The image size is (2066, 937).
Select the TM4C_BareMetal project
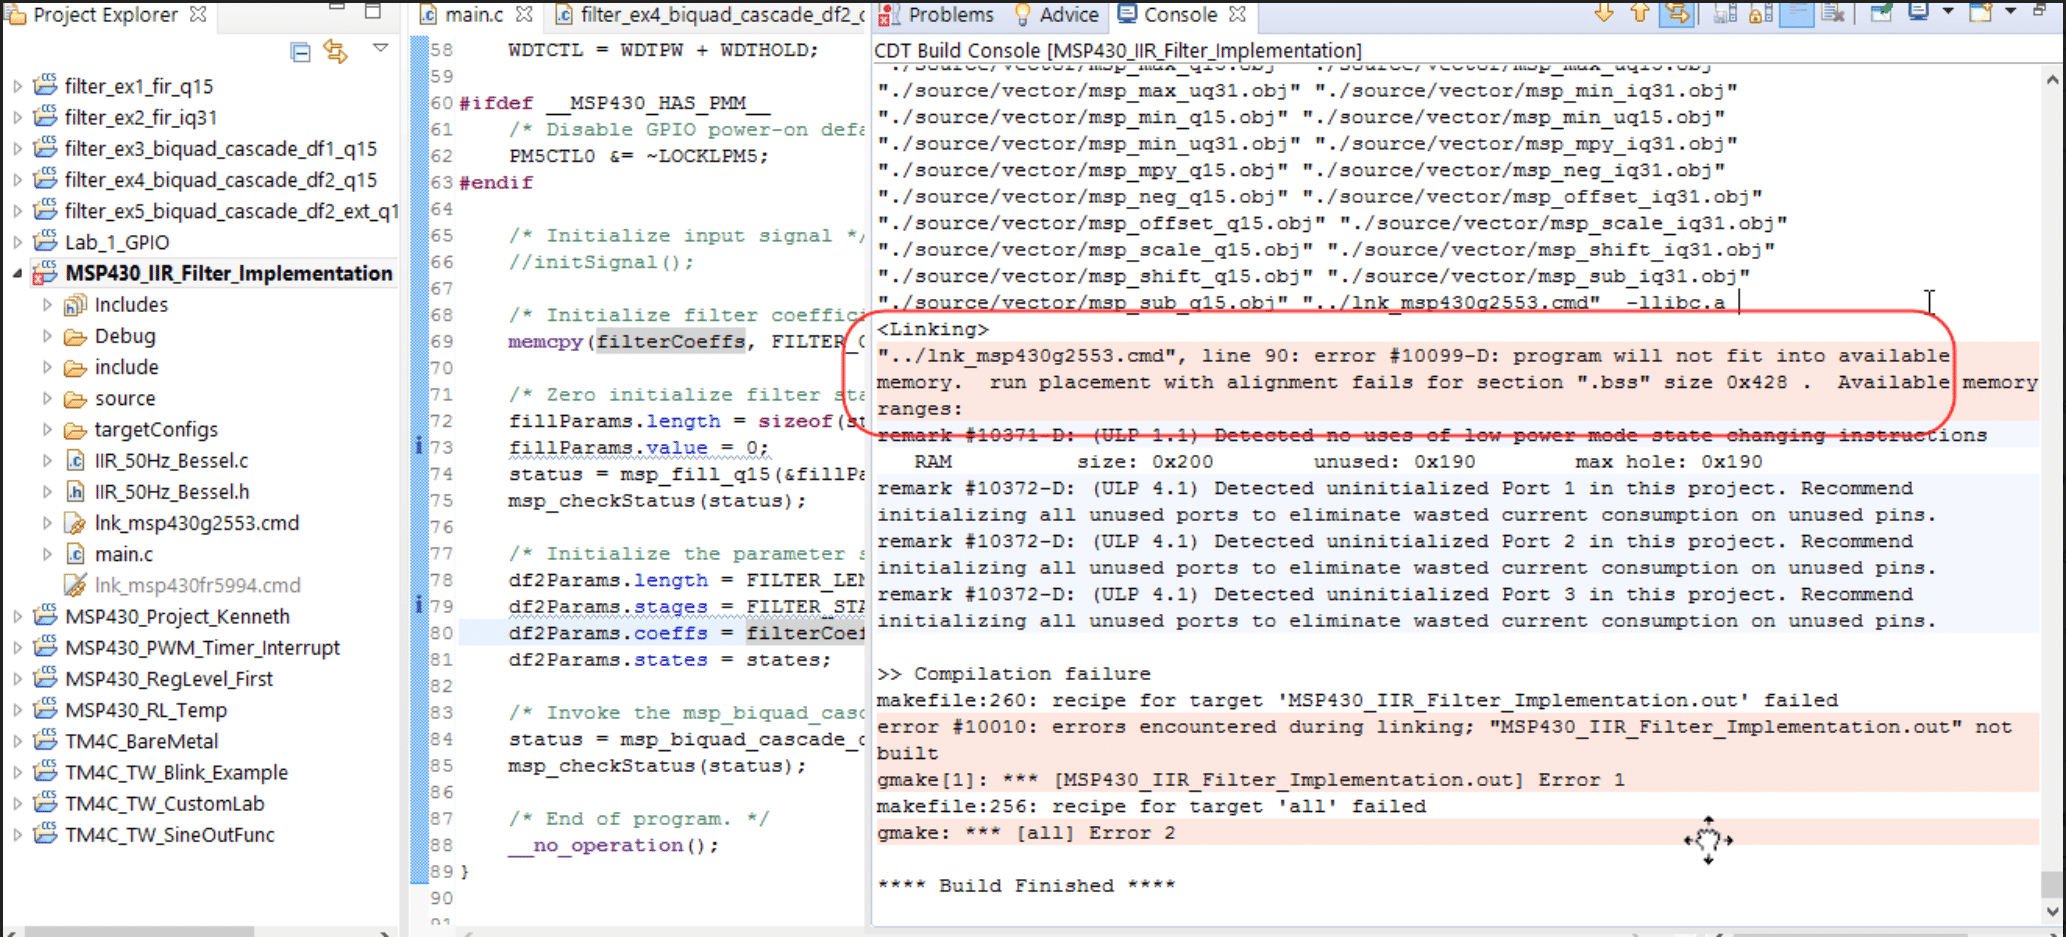tap(141, 741)
